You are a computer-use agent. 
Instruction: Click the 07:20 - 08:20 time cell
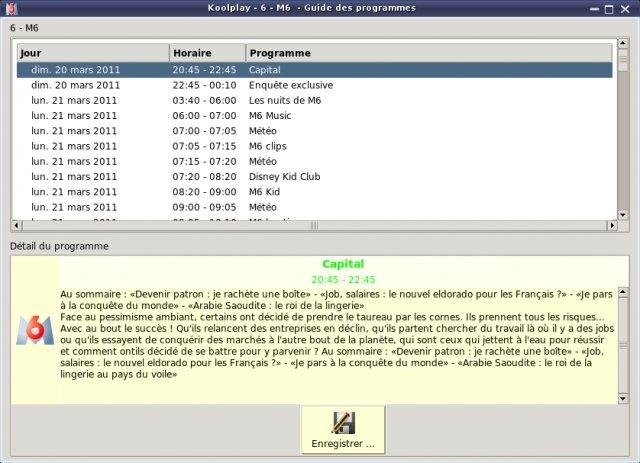[x=204, y=177]
